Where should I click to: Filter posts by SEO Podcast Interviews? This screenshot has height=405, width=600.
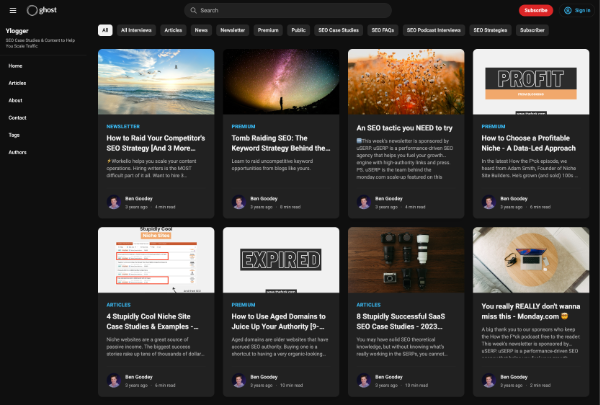(438, 30)
